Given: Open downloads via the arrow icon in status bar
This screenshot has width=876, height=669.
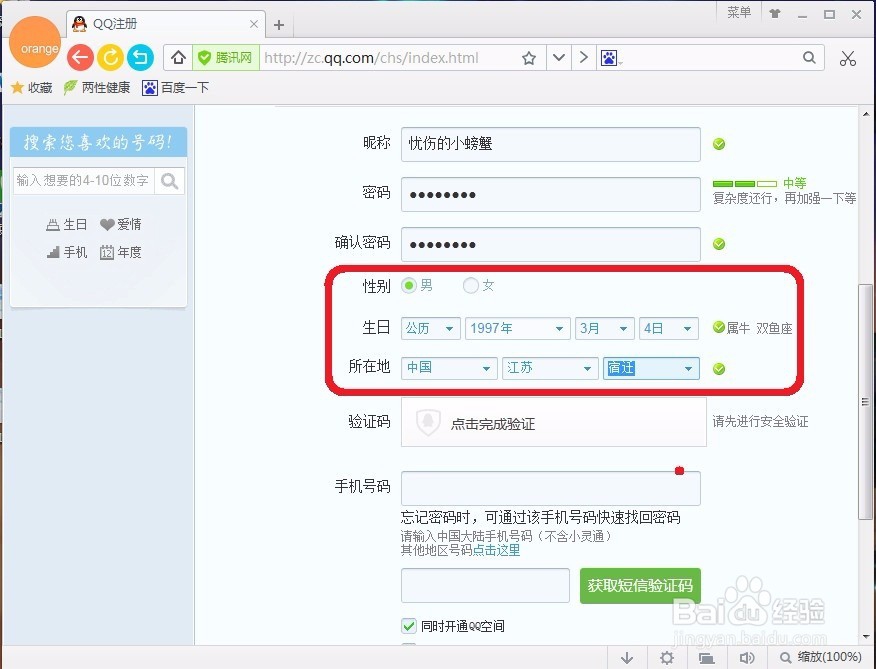Looking at the screenshot, I should pyautogui.click(x=628, y=657).
